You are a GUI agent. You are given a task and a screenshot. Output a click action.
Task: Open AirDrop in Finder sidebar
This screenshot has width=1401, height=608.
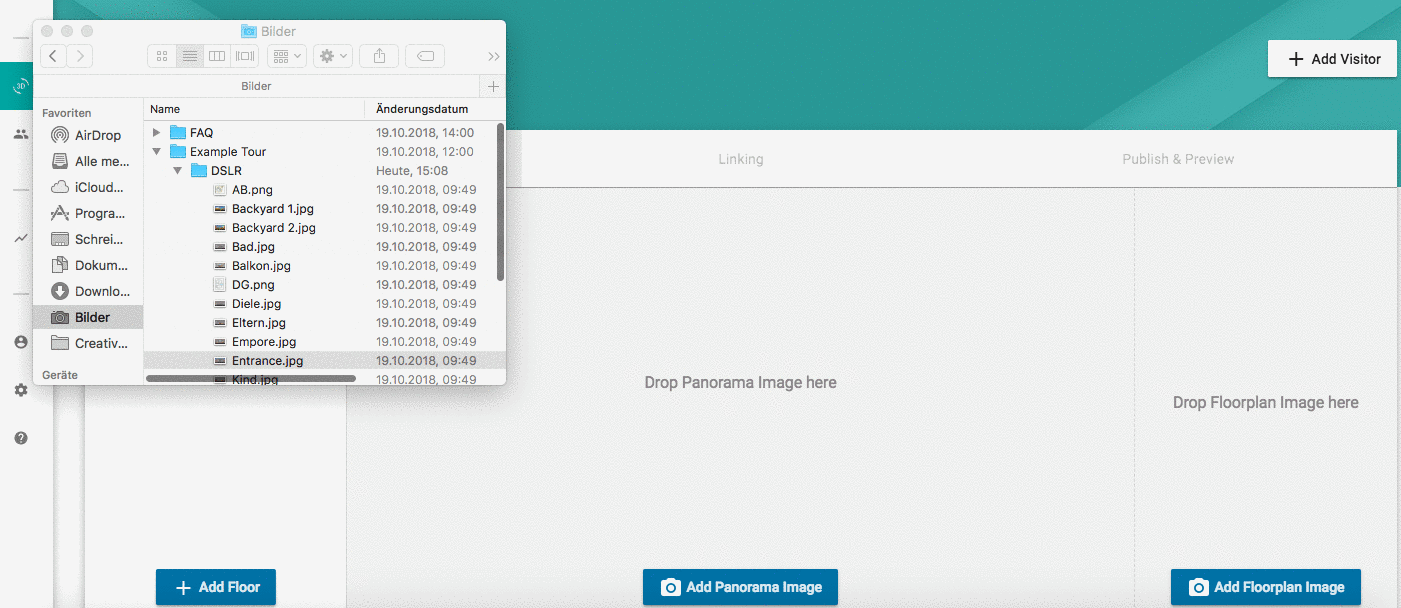tap(88, 135)
